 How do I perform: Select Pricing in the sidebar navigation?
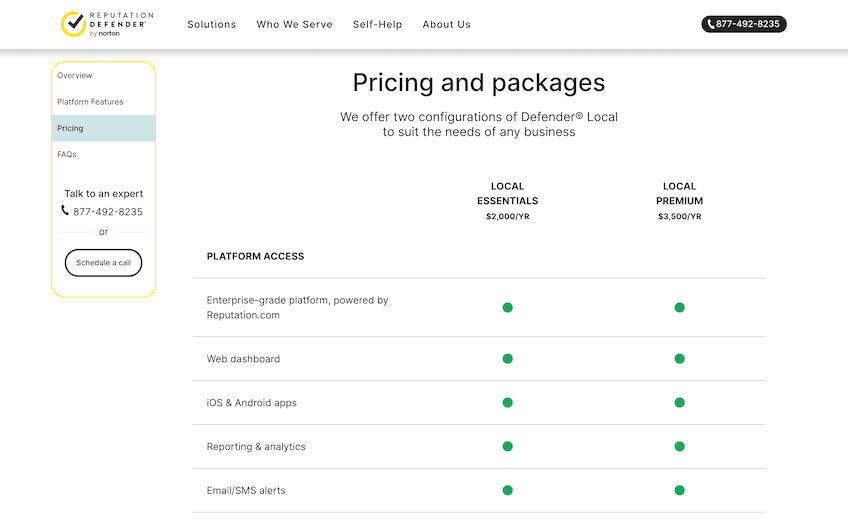(71, 128)
